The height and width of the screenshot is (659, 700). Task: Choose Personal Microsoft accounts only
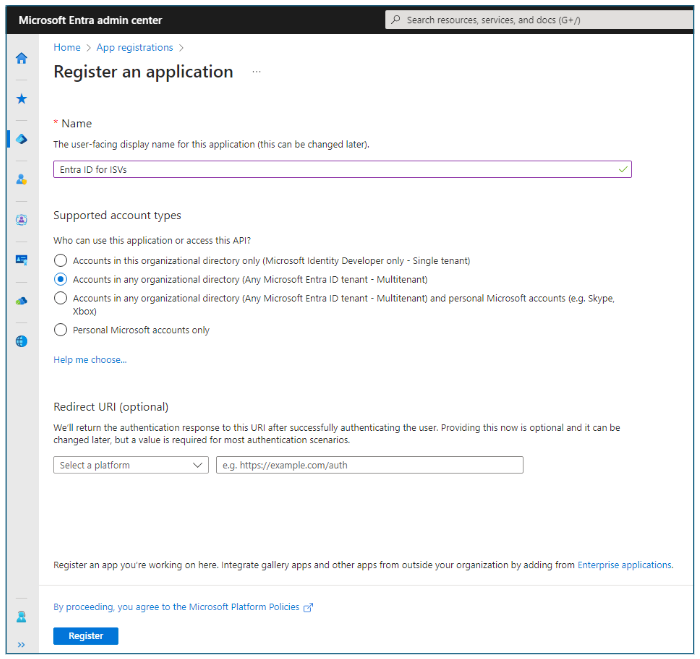(61, 330)
